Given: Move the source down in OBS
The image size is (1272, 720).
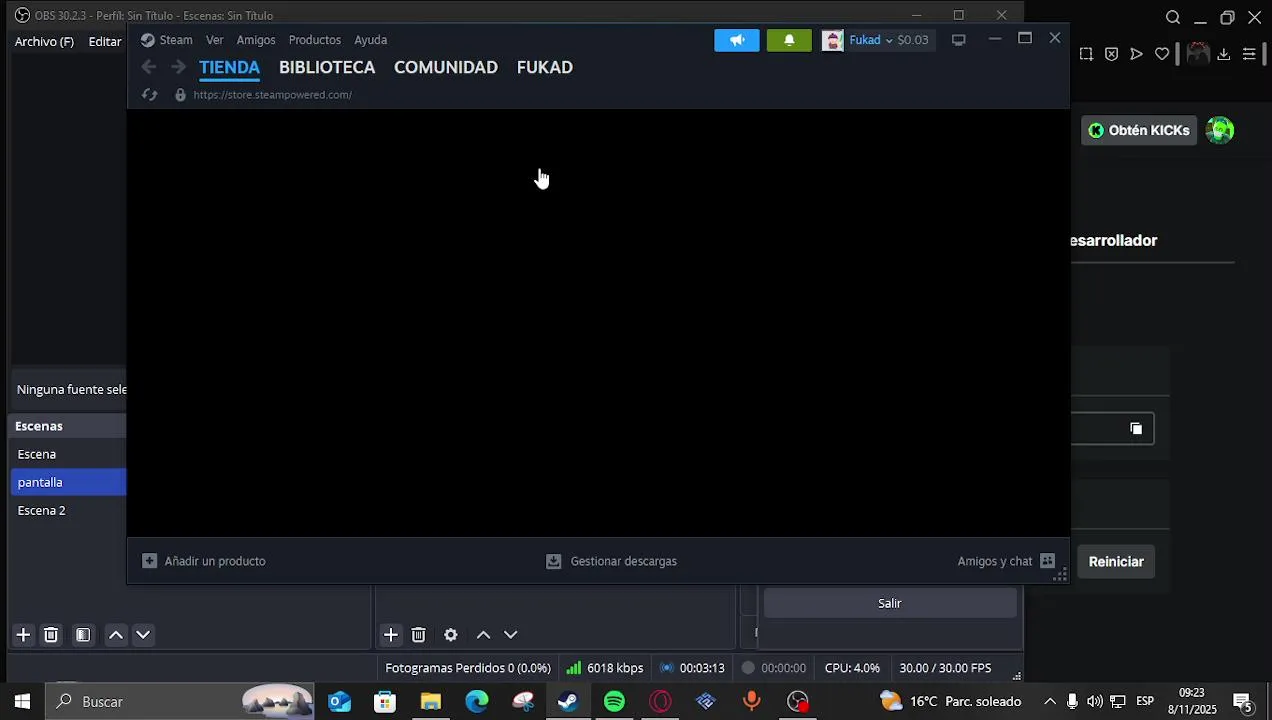Looking at the screenshot, I should [x=511, y=635].
